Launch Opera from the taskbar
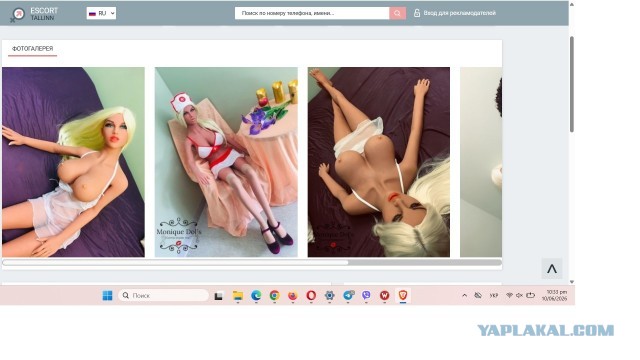This screenshot has width=640, height=360. pos(311,296)
